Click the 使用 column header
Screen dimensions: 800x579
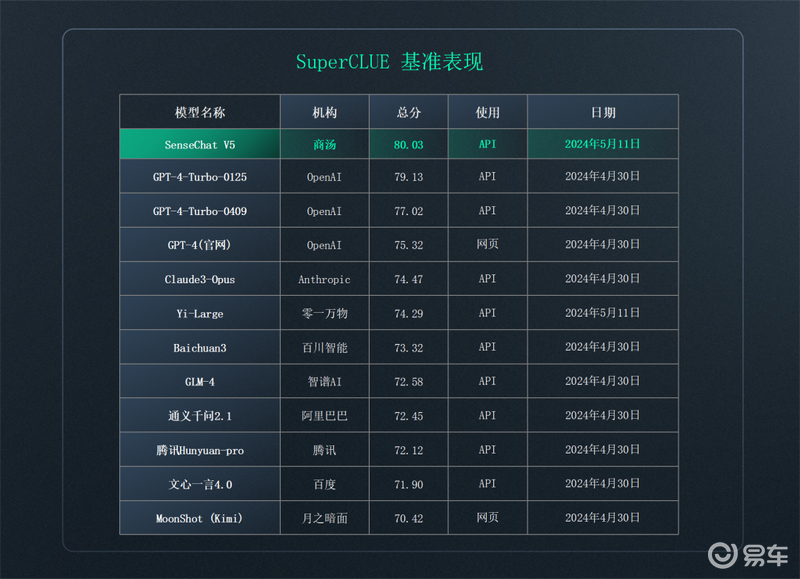[488, 112]
